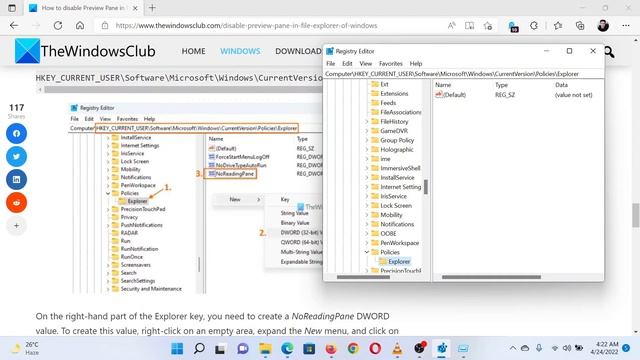This screenshot has width=640, height=360.
Task: Click the Registry Editor address path field
Action: pos(464,74)
